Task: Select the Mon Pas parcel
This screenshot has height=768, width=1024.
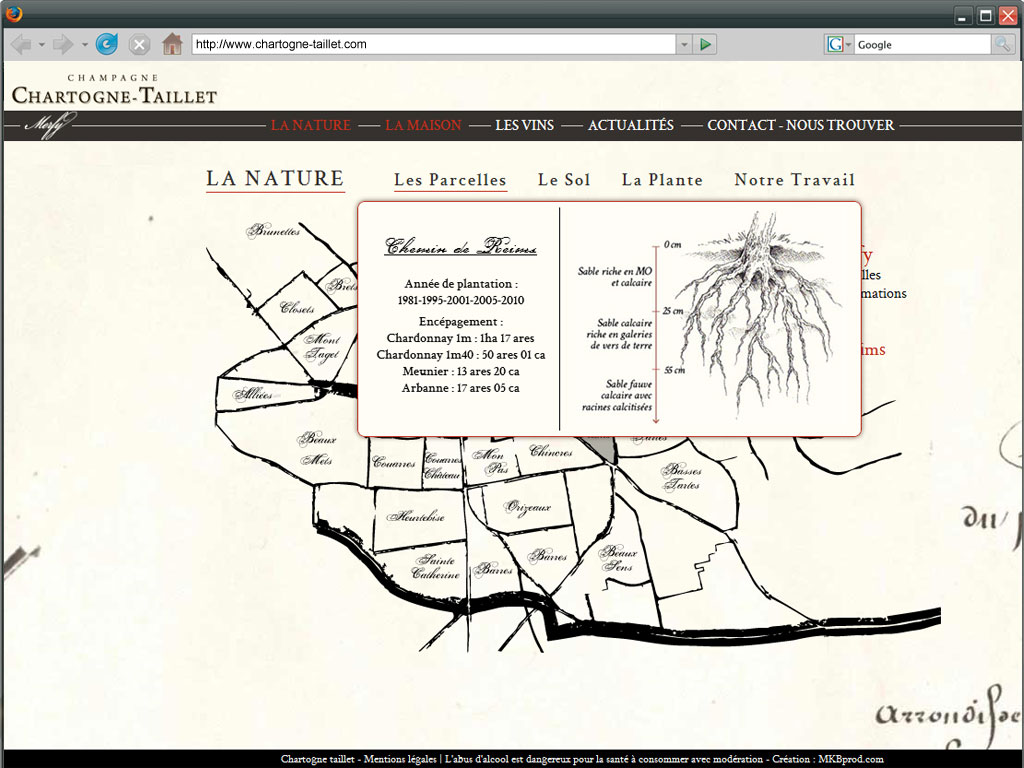Action: pos(490,461)
